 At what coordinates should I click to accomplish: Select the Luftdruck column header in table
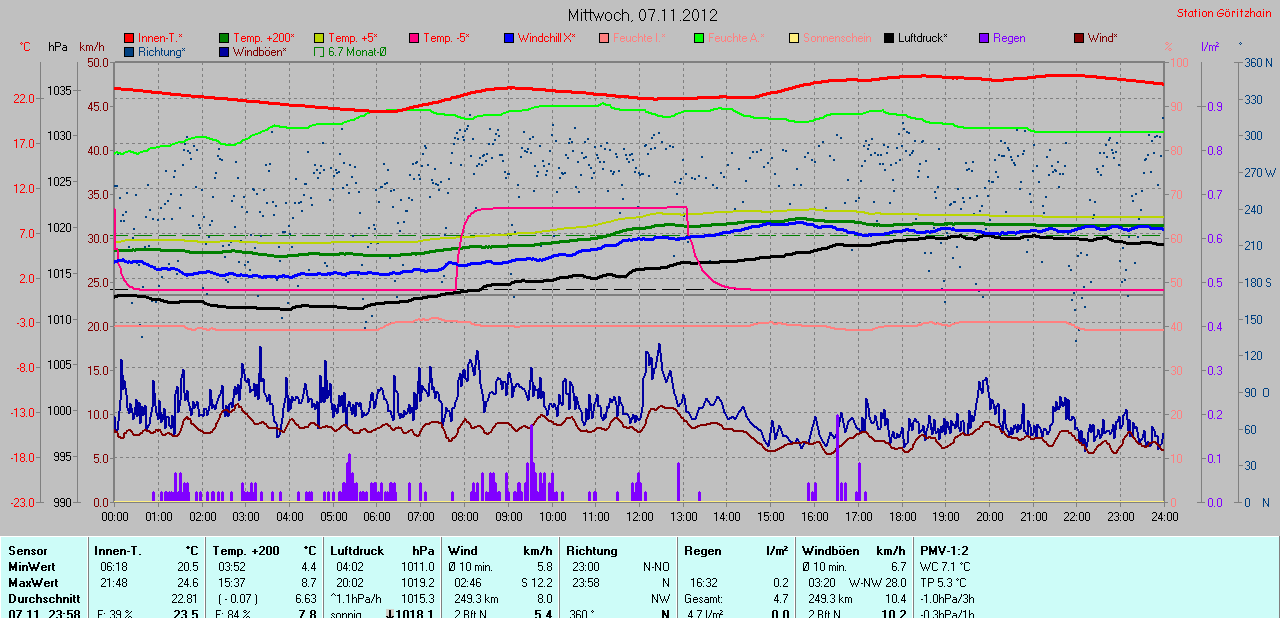(x=355, y=551)
